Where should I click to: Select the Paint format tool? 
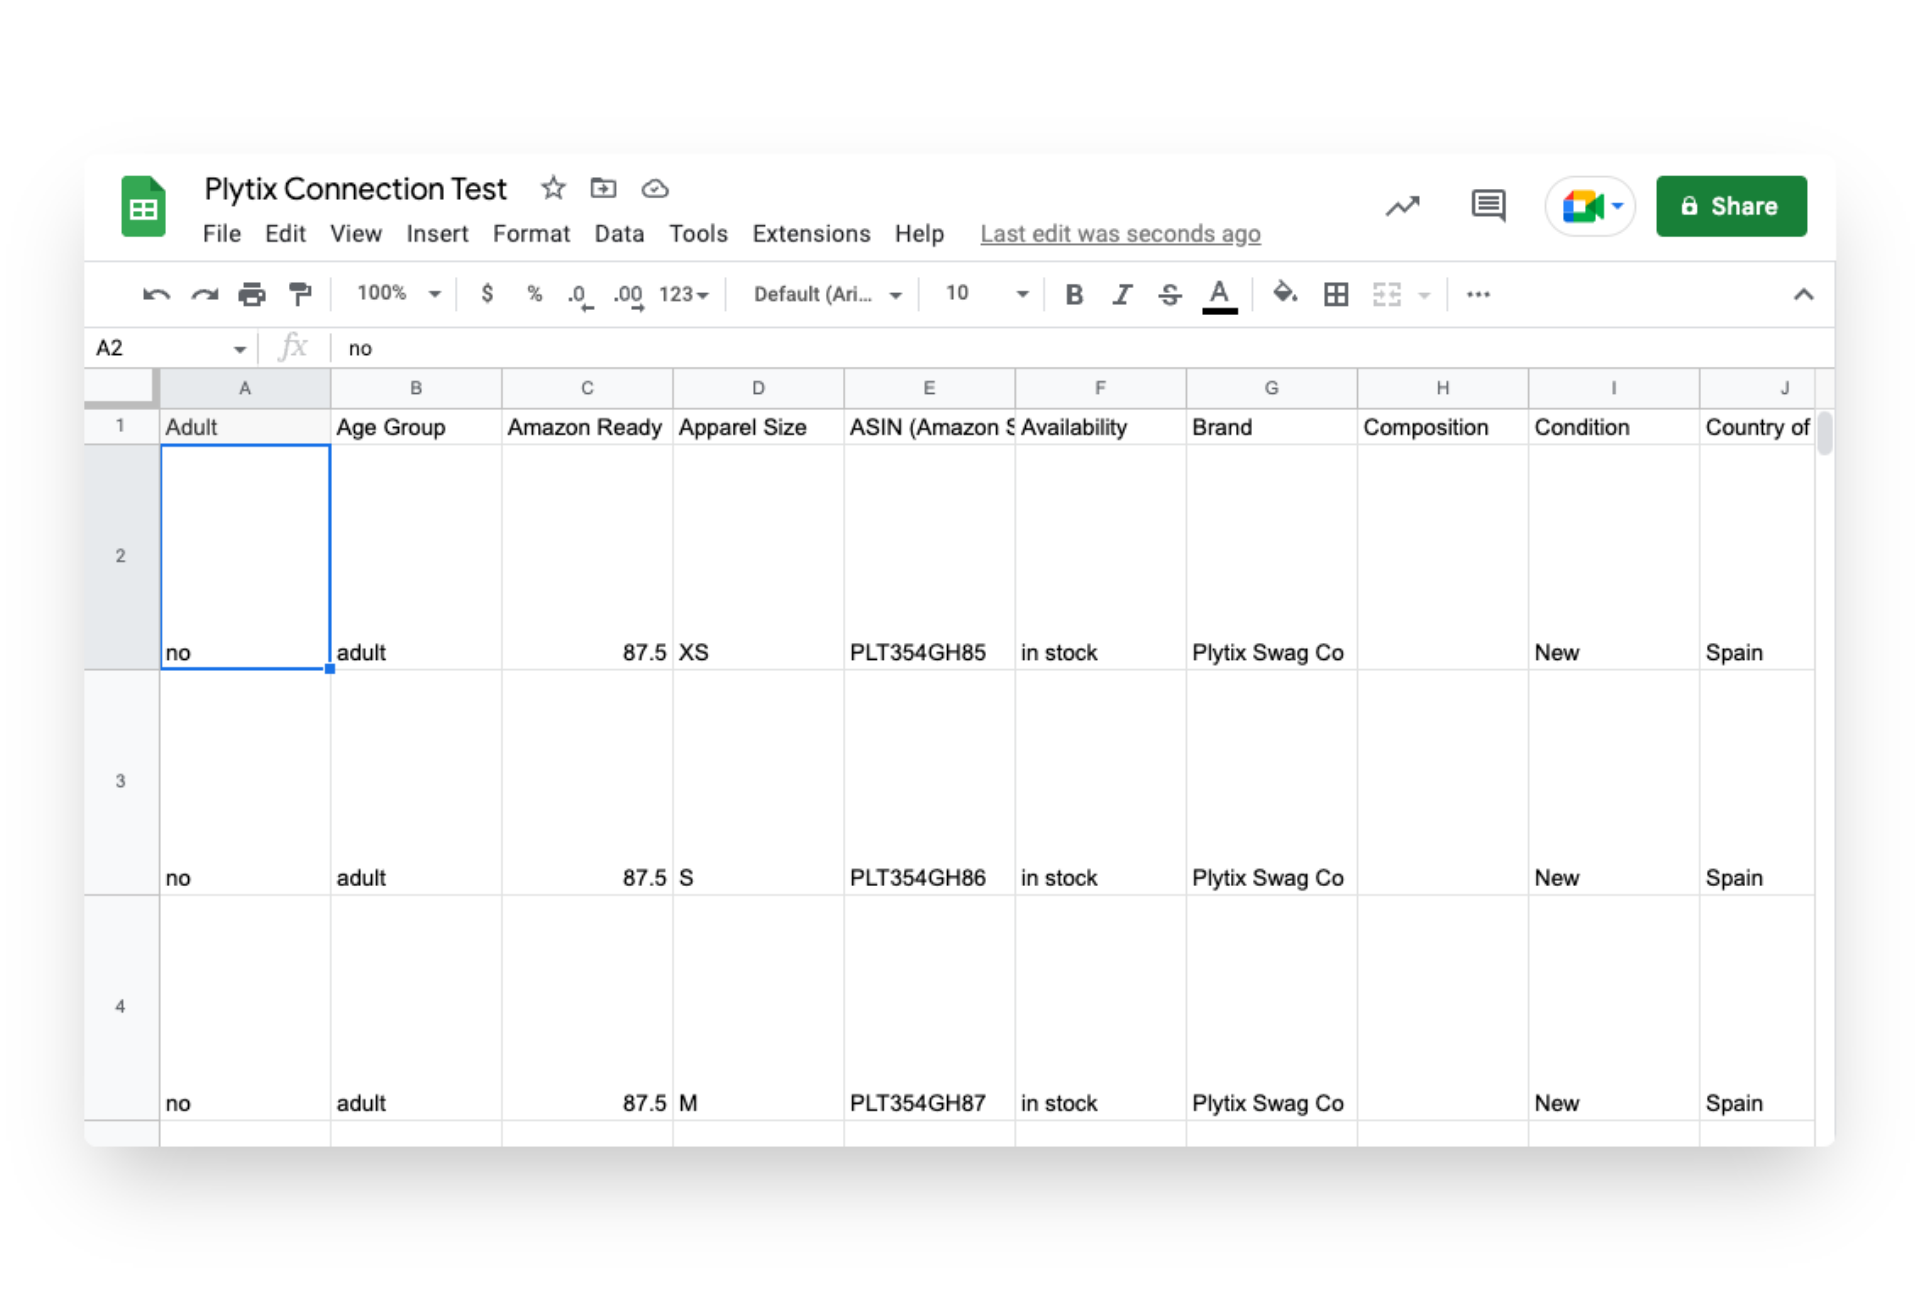(300, 294)
